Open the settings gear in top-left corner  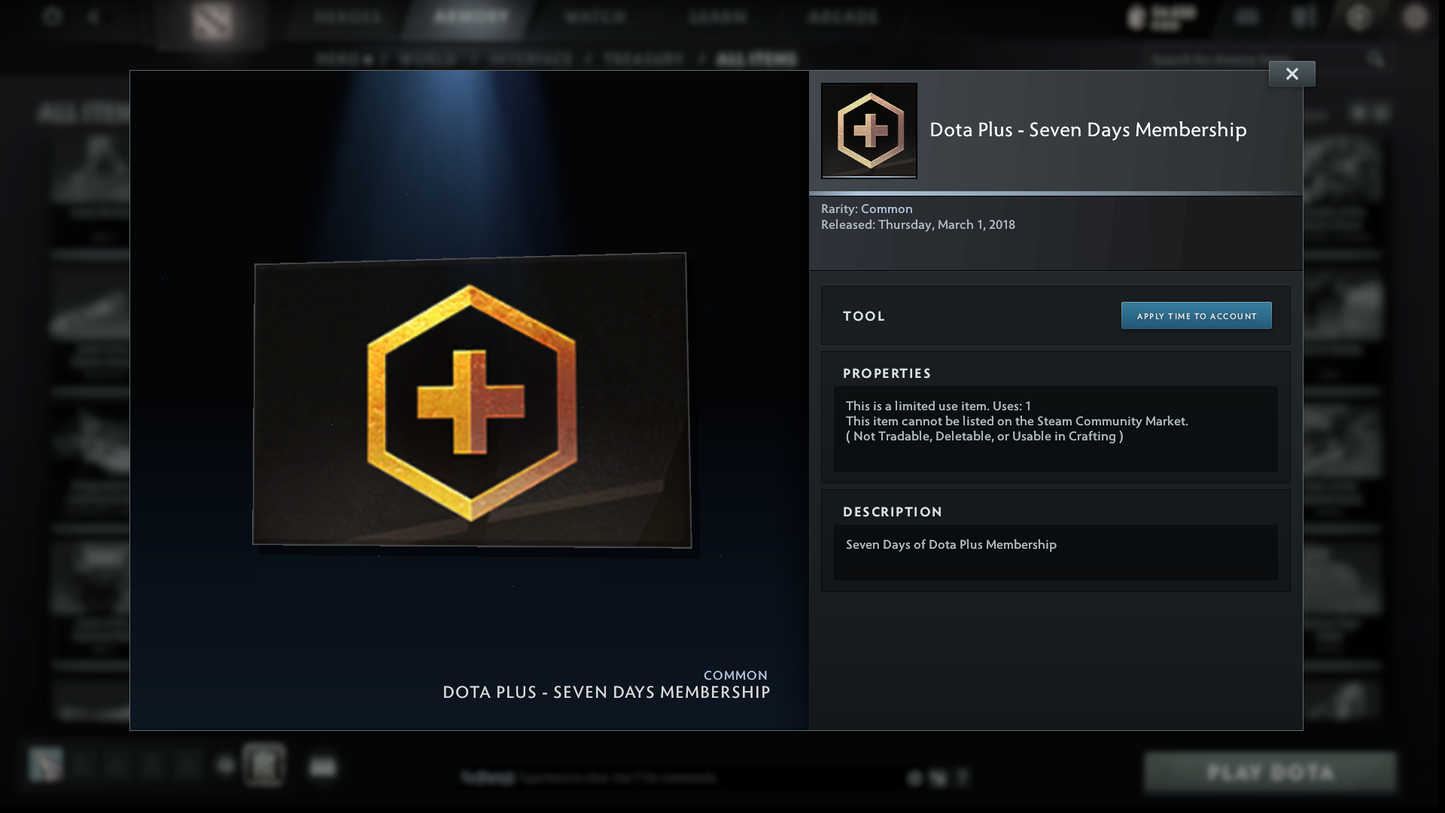pyautogui.click(x=52, y=17)
